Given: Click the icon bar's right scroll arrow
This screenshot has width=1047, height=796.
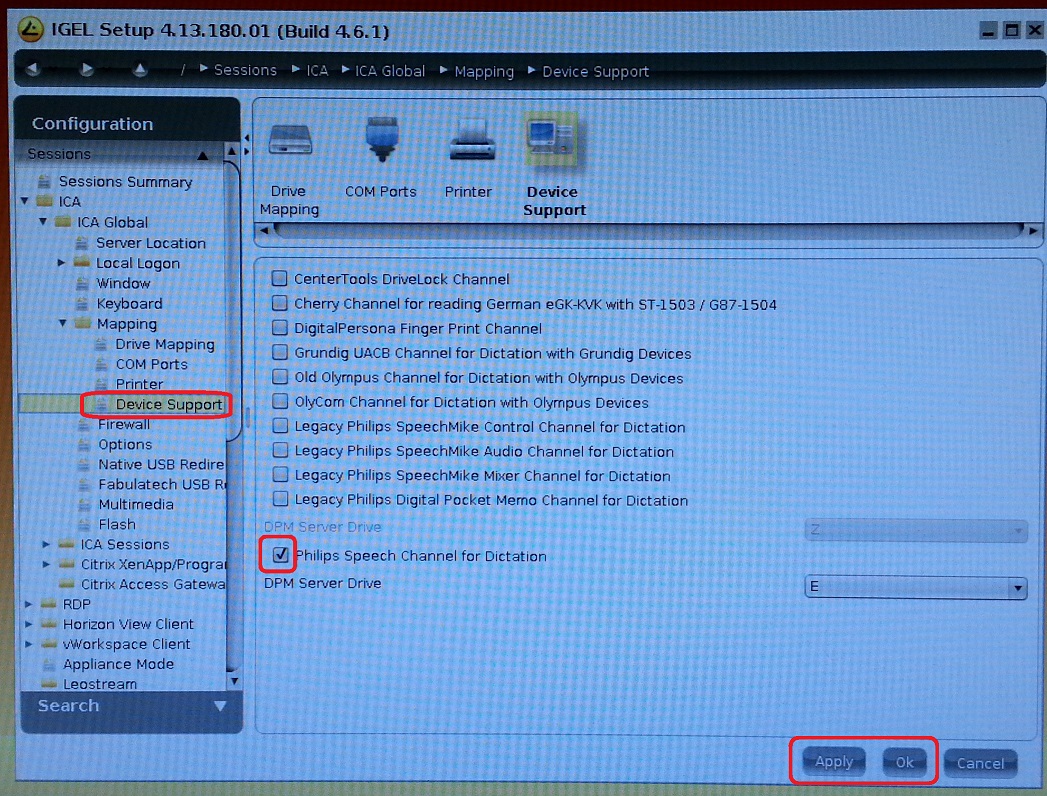Looking at the screenshot, I should pos(1033,231).
